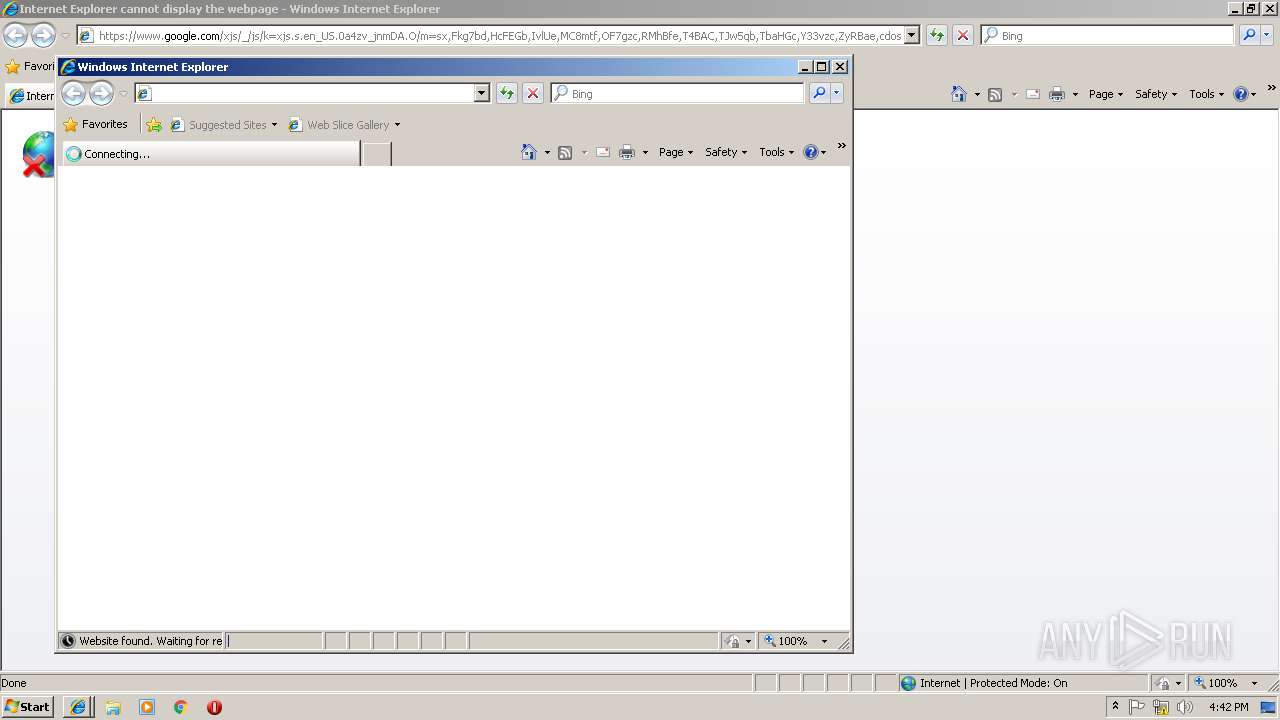Image resolution: width=1280 pixels, height=720 pixels.
Task: Expand zoom level dropdown in front window
Action: tap(824, 641)
